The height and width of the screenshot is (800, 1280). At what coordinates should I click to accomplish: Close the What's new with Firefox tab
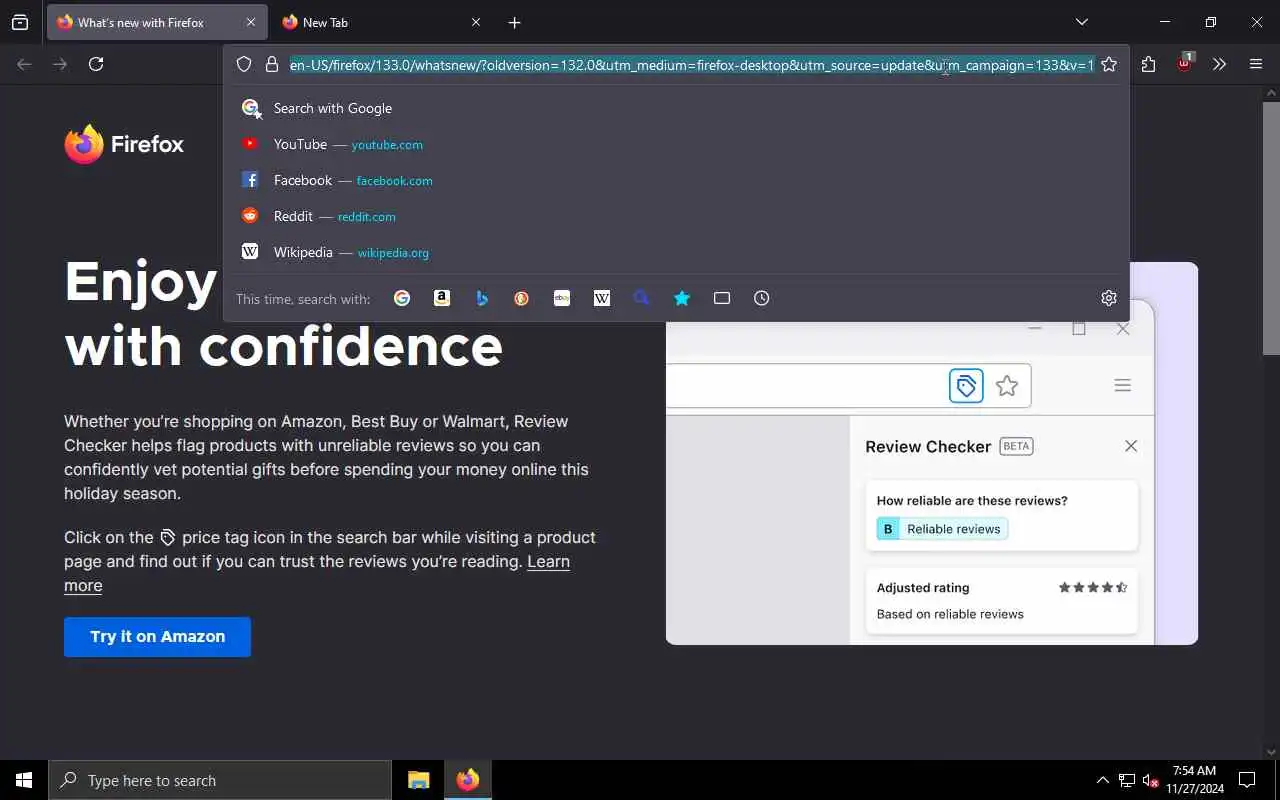click(250, 22)
